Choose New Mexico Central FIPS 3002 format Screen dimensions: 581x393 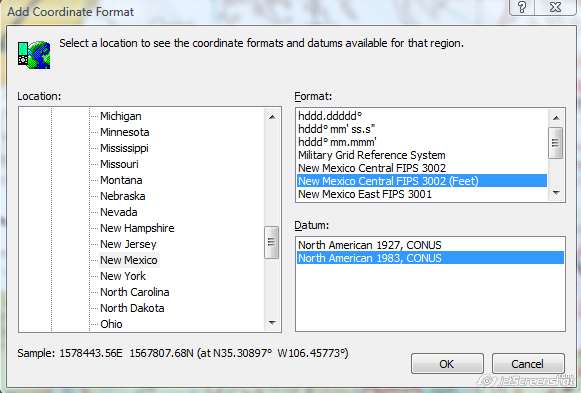coord(422,168)
